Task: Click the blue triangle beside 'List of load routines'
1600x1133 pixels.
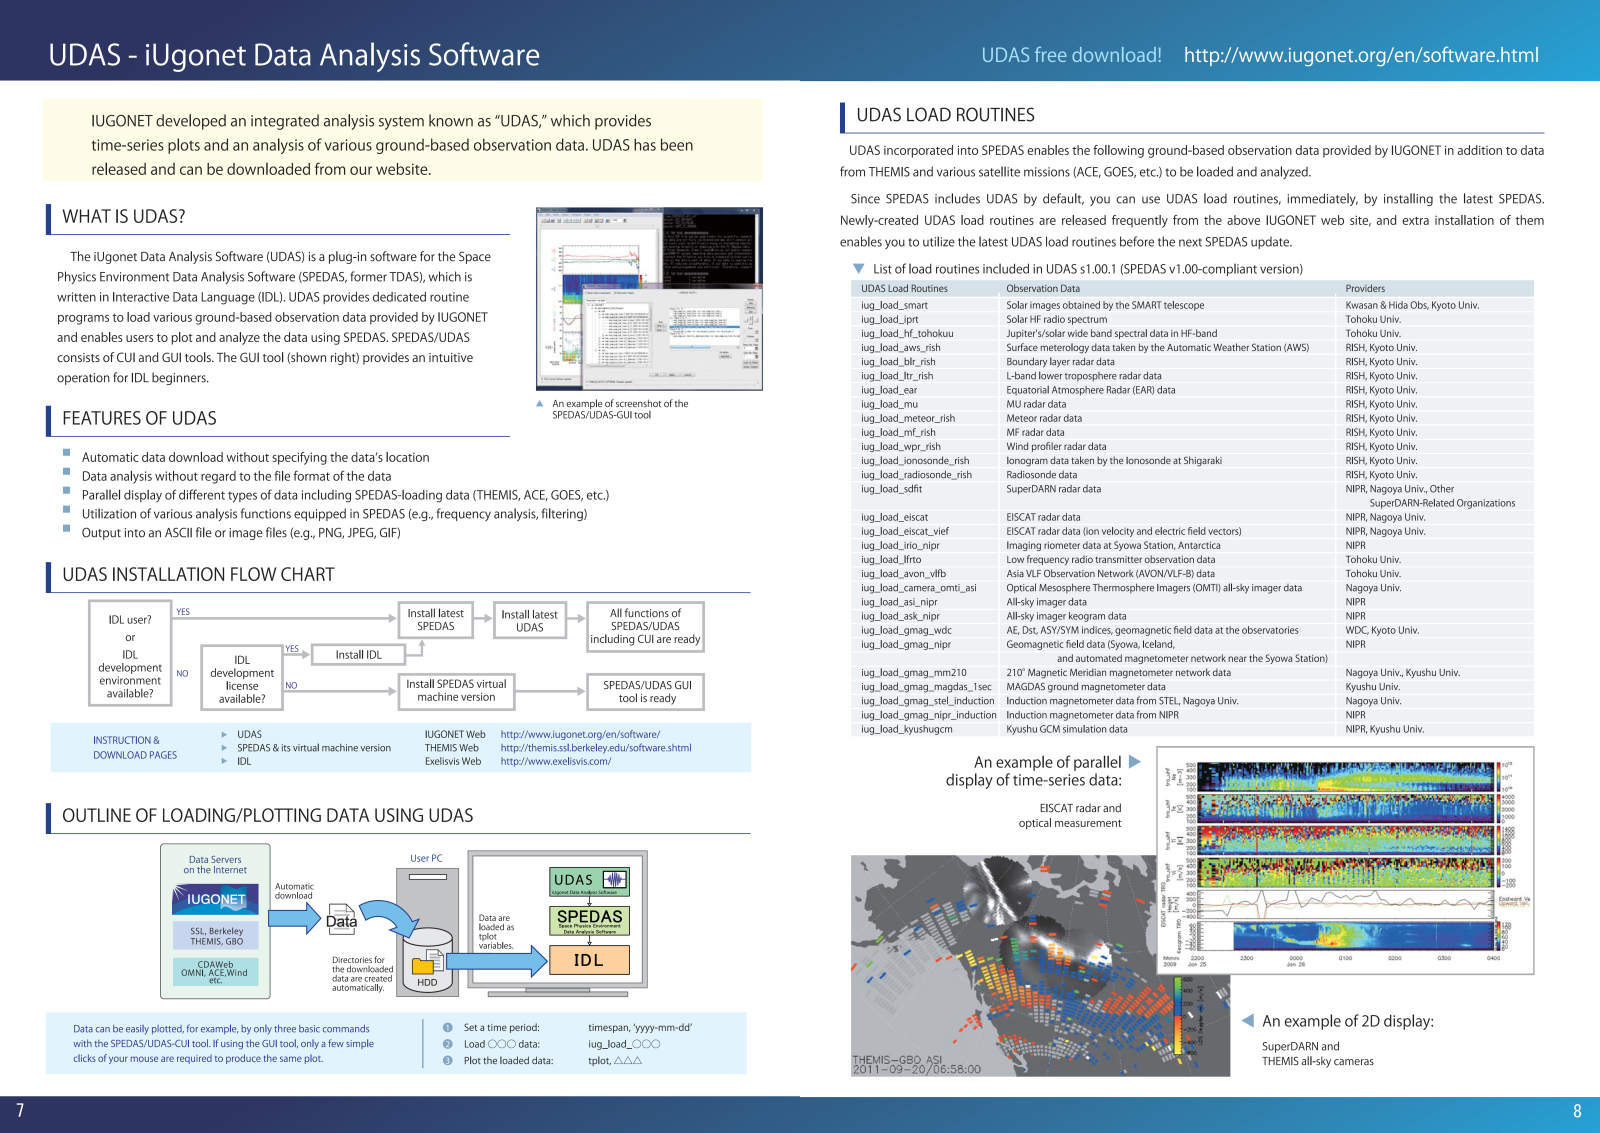Action: pos(858,269)
